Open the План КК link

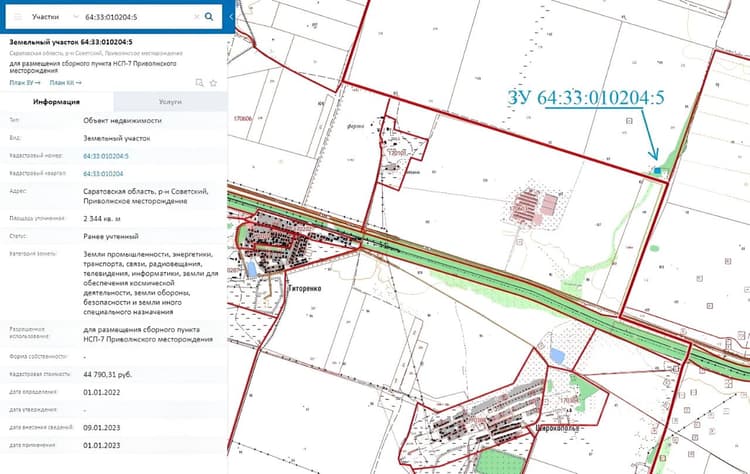(66, 83)
